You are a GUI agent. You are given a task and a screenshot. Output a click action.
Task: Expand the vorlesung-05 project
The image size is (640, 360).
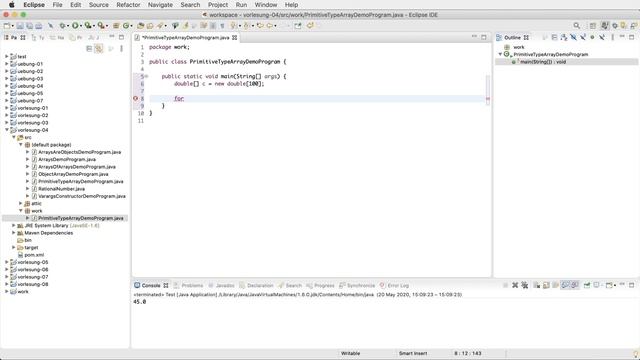tap(7, 262)
